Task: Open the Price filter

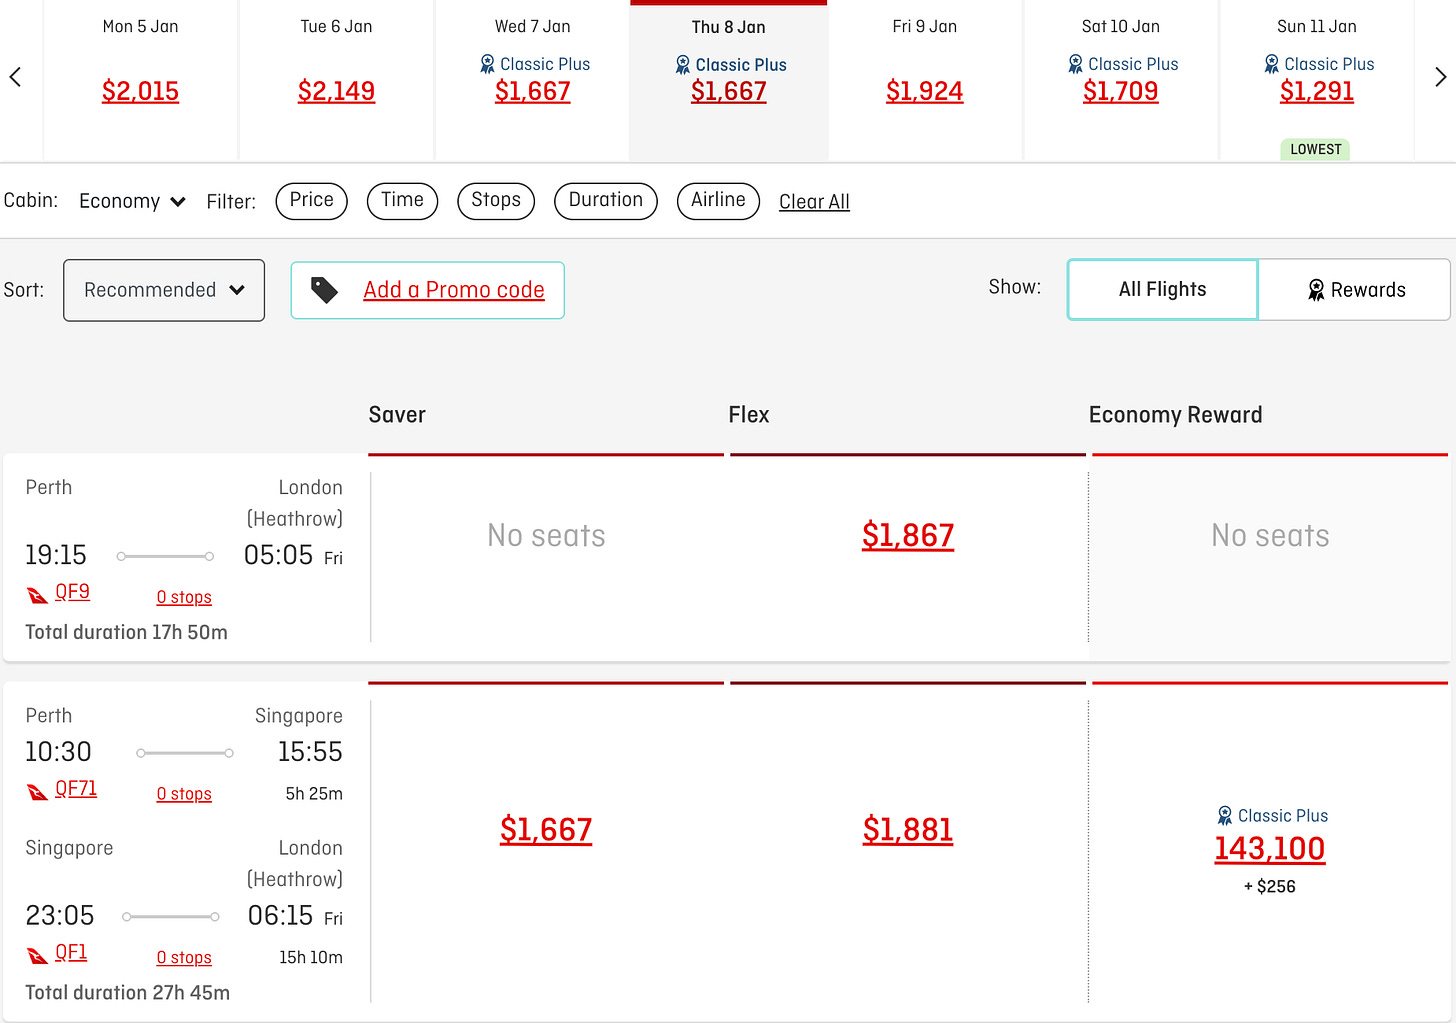Action: [x=311, y=200]
